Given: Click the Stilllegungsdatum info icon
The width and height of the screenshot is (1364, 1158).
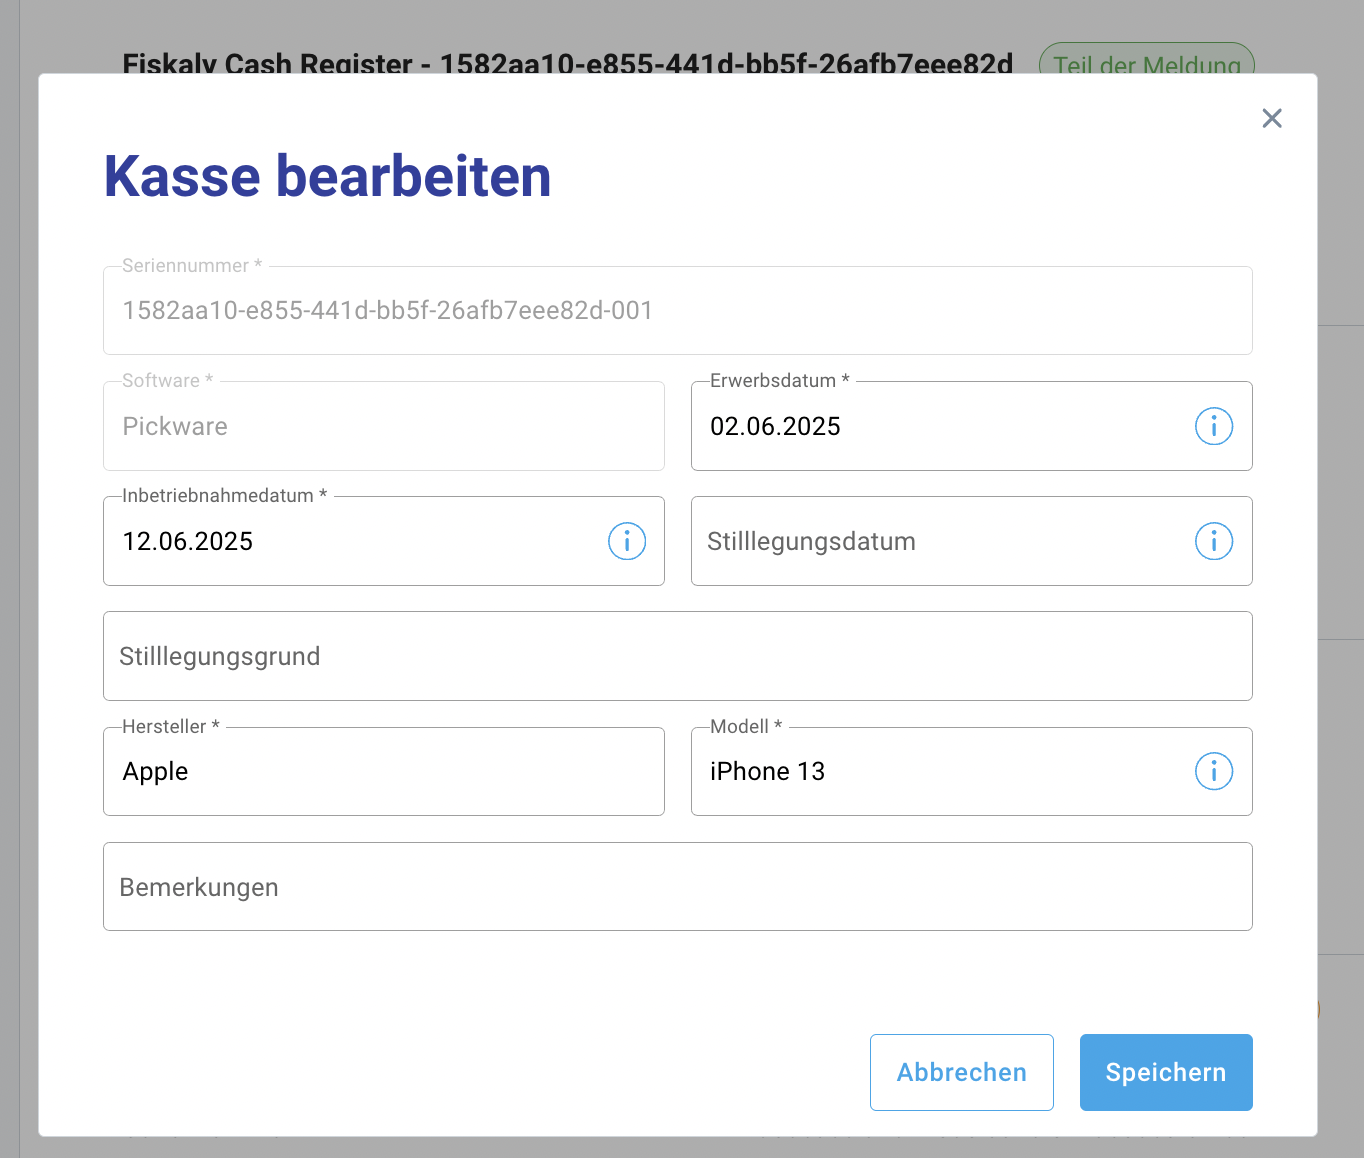Looking at the screenshot, I should (1213, 542).
